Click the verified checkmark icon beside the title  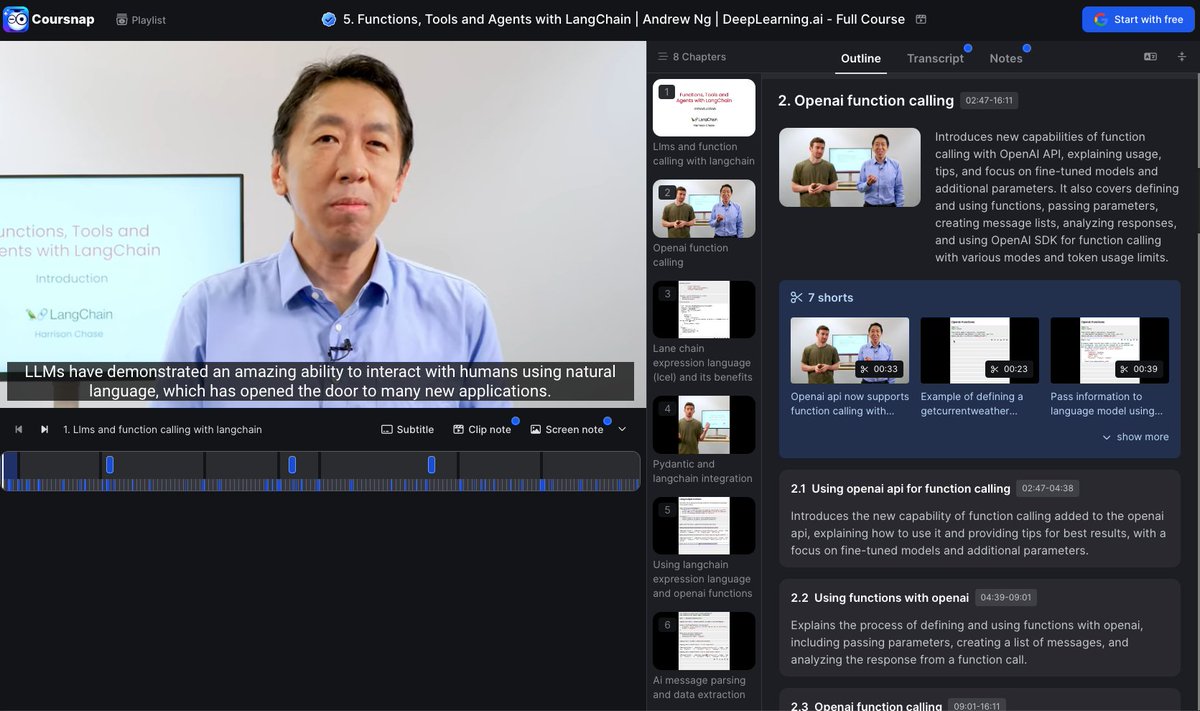point(329,19)
